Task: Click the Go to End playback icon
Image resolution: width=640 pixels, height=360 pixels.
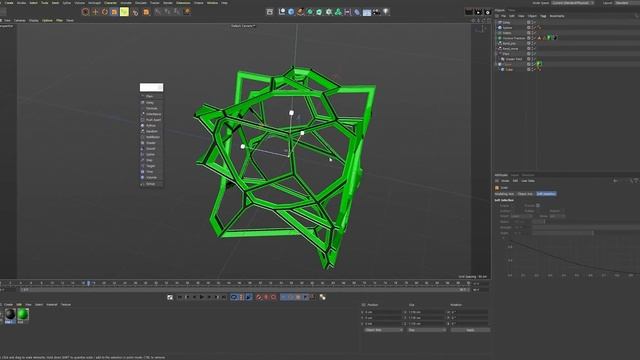Action: click(224, 297)
